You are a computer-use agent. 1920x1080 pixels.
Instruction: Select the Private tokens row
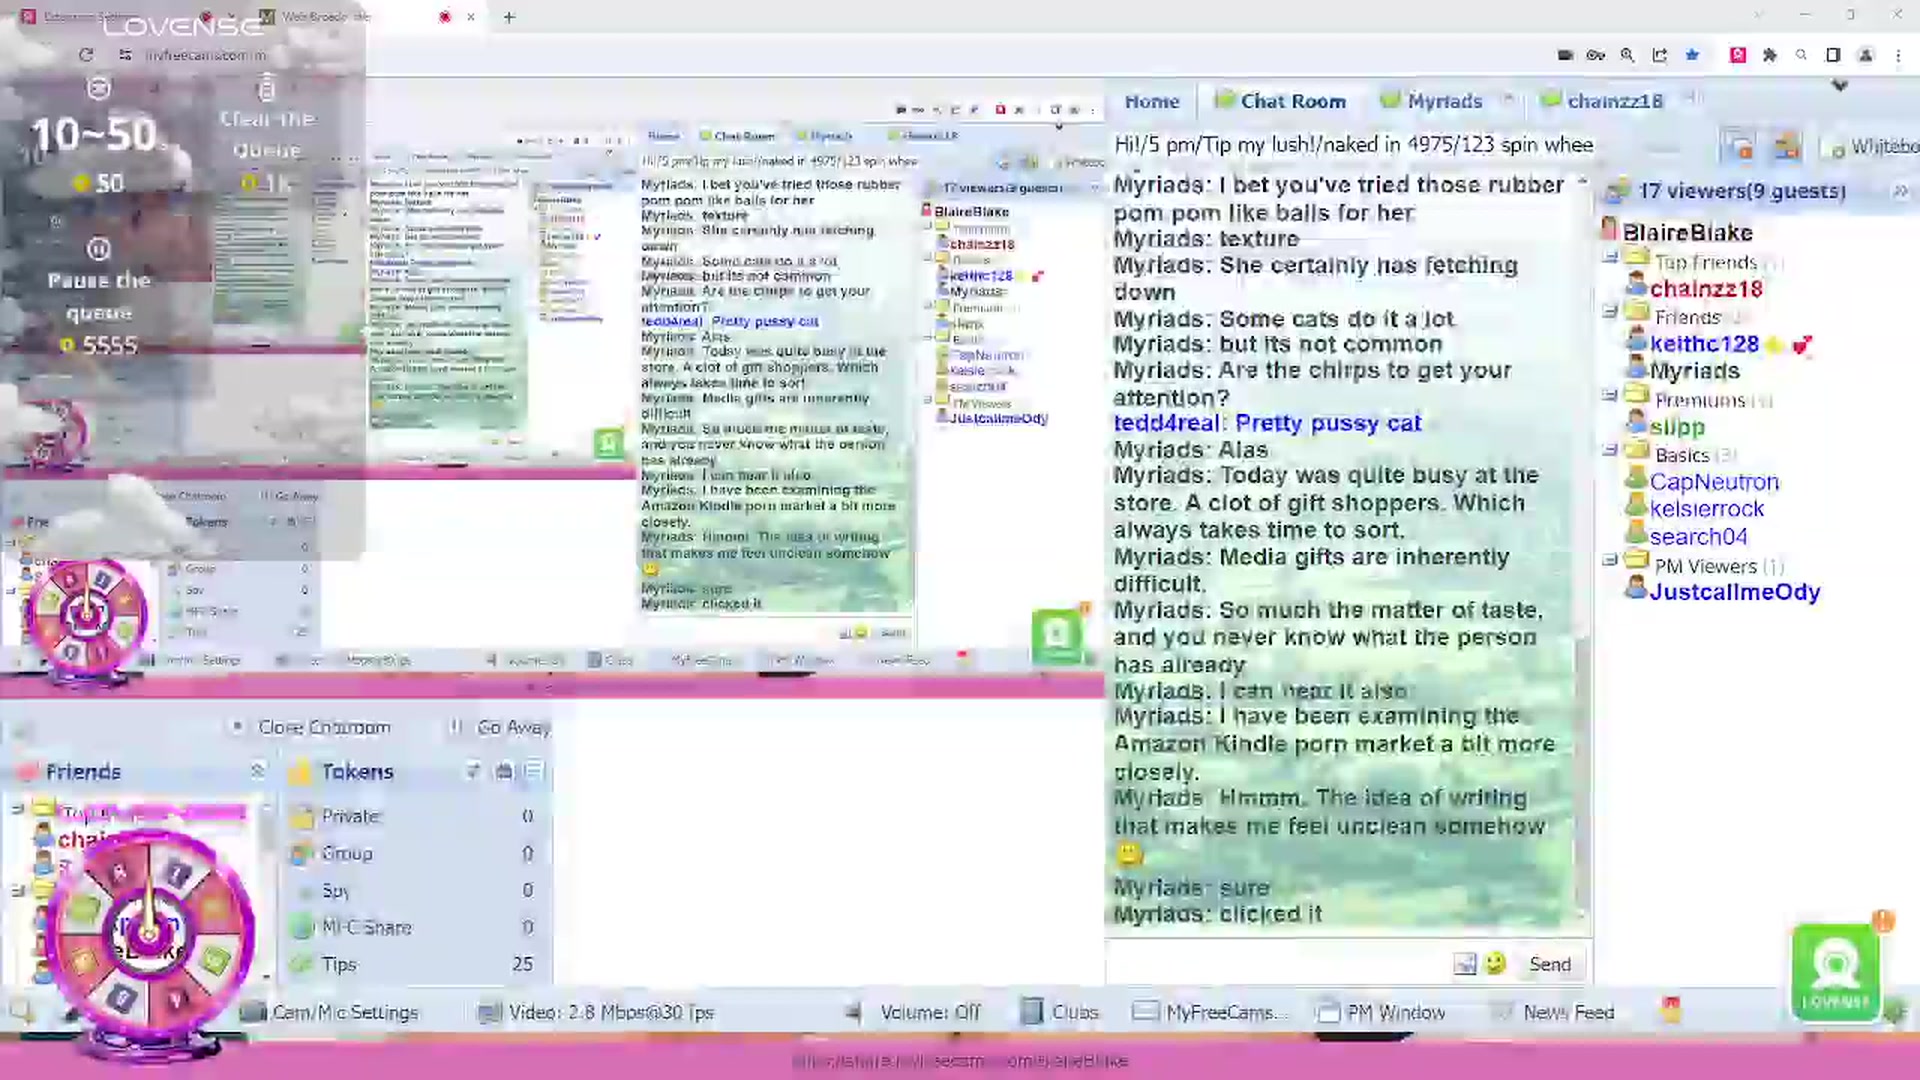pos(414,816)
